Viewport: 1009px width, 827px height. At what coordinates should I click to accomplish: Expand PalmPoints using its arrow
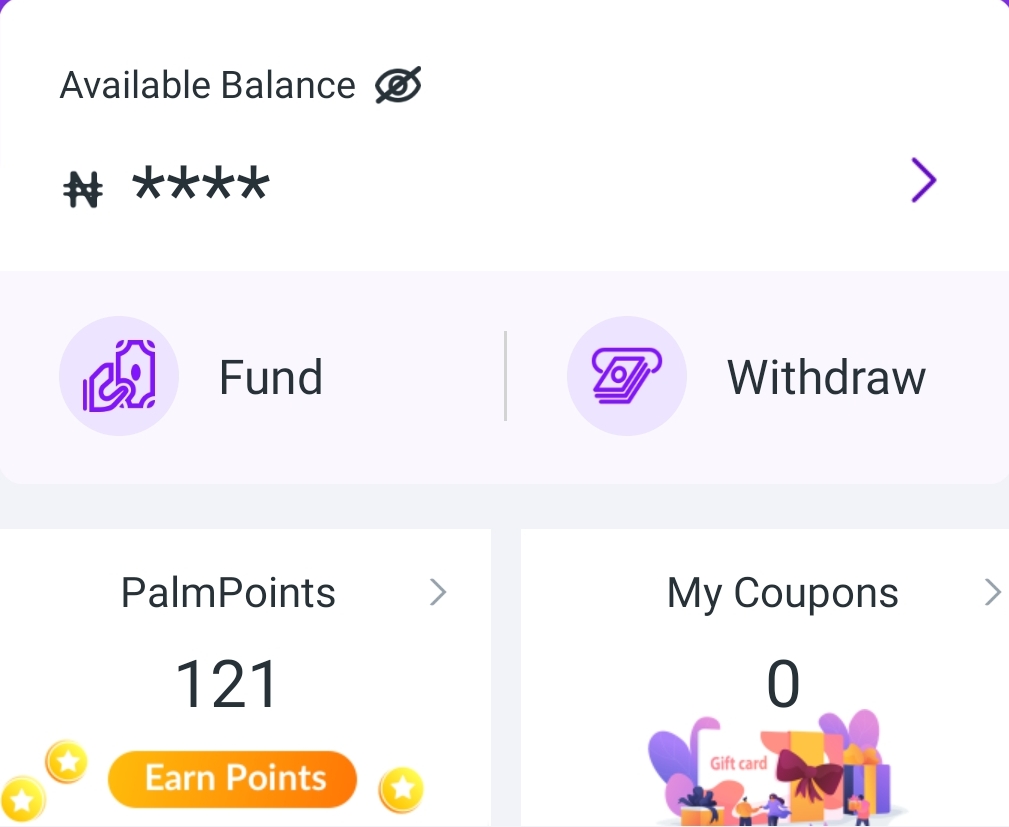438,592
